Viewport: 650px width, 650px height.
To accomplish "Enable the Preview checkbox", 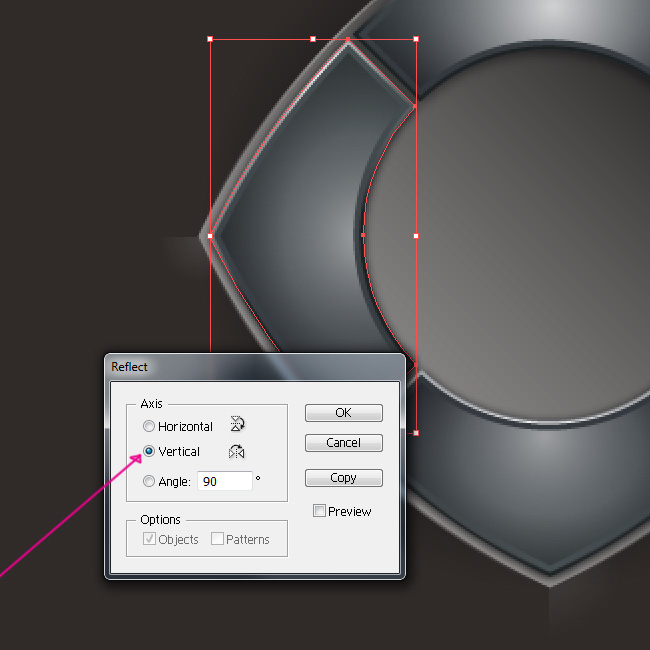I will click(319, 511).
